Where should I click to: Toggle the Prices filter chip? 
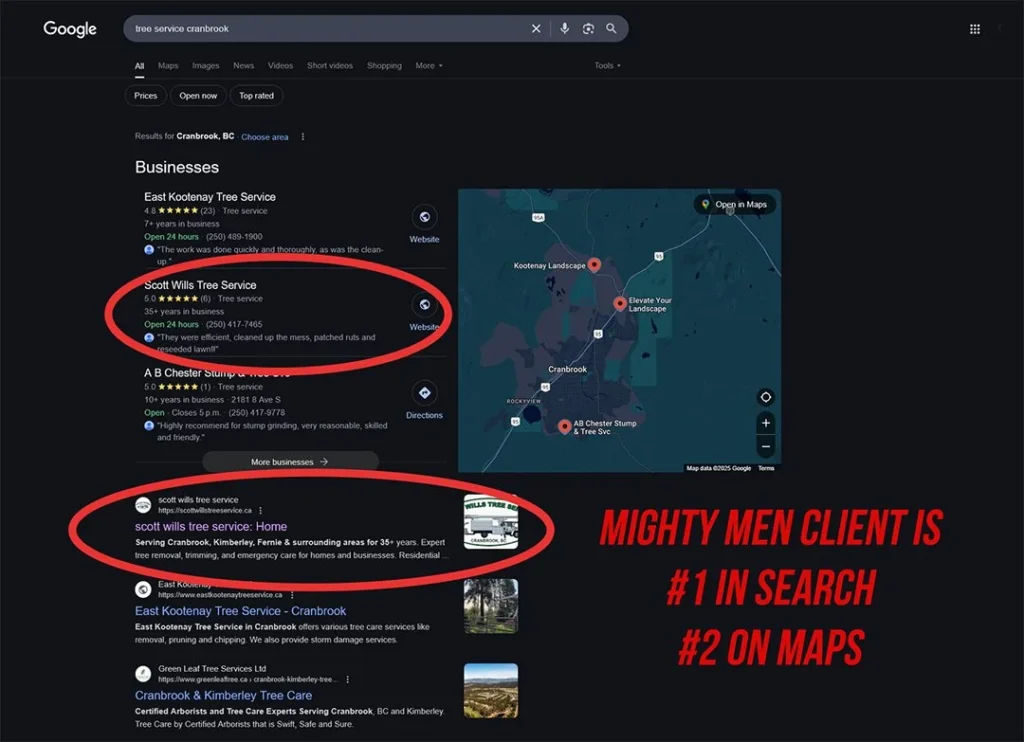(x=146, y=95)
